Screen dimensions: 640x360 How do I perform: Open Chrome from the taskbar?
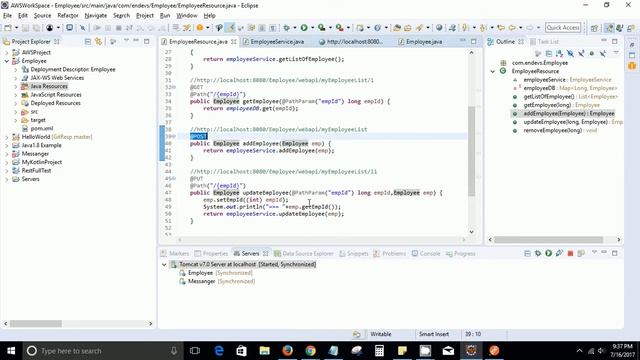tap(311, 351)
